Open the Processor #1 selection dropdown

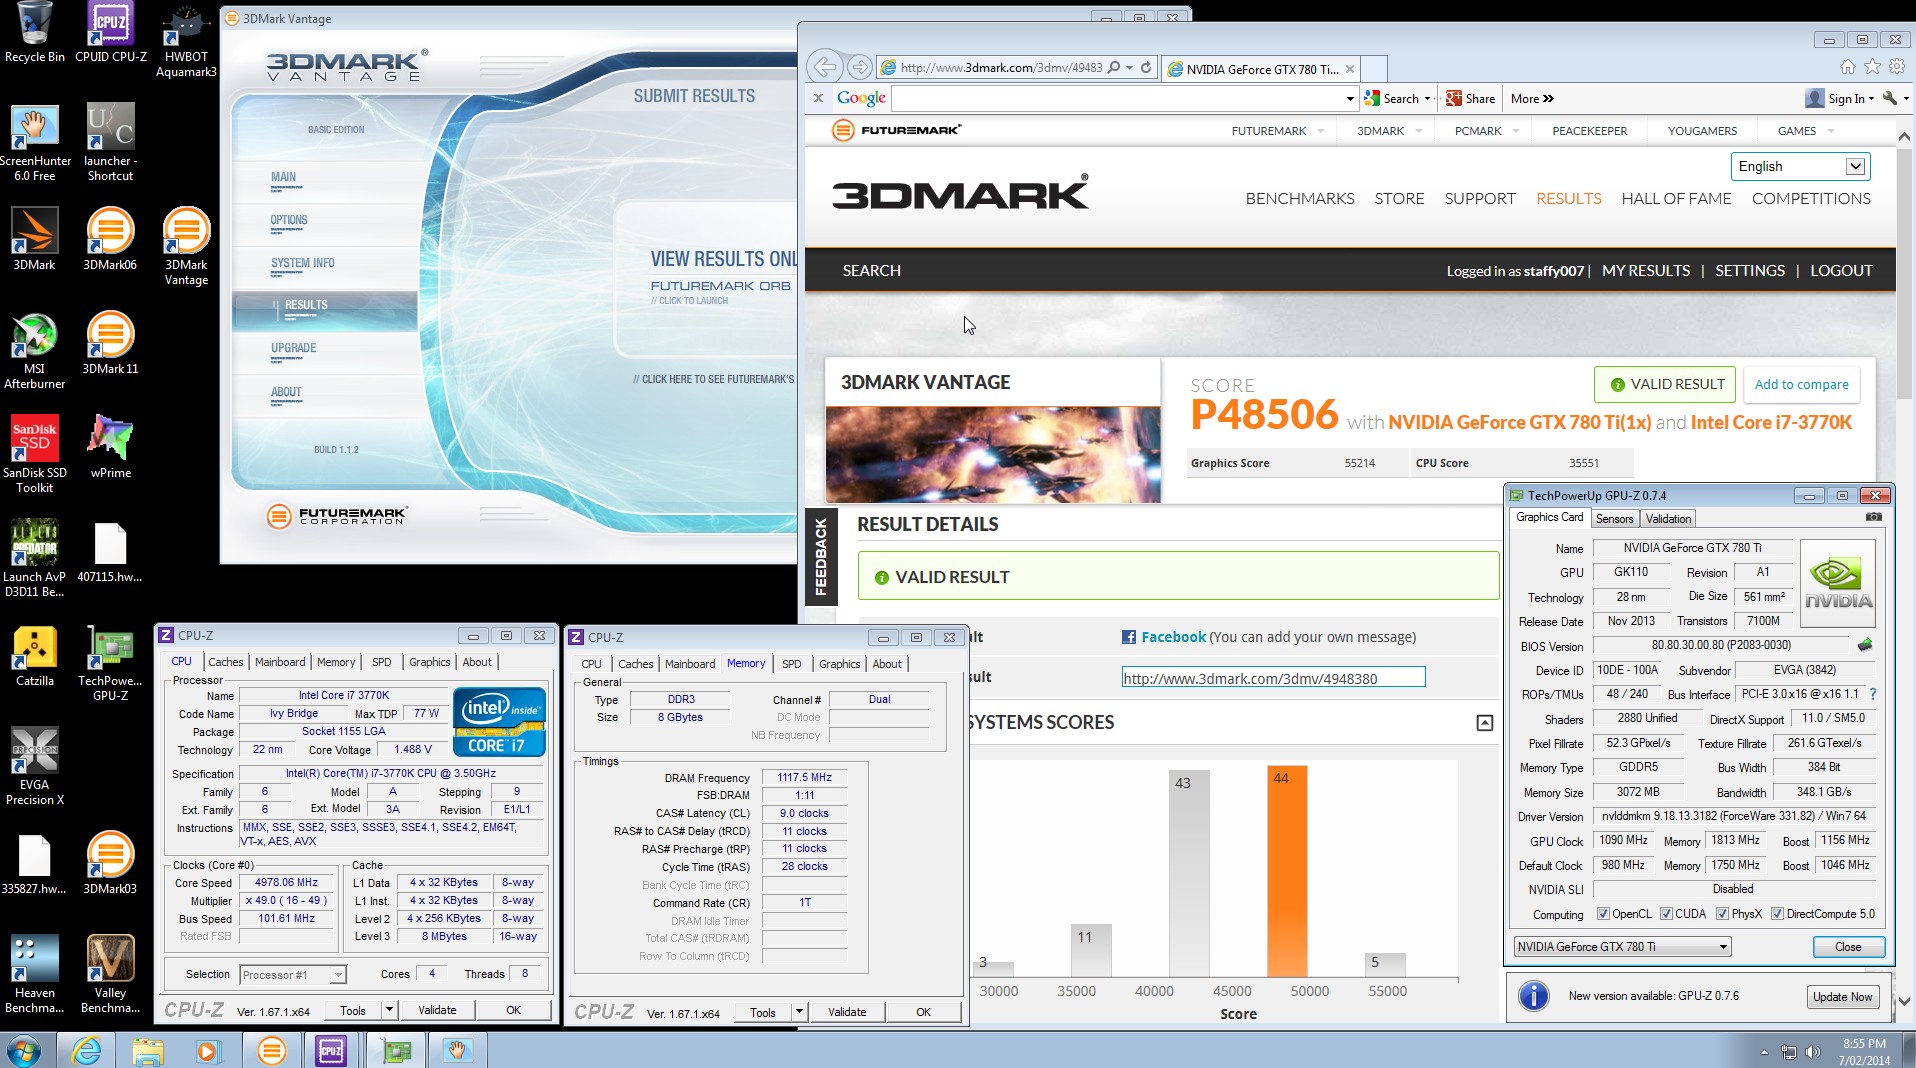[x=292, y=975]
